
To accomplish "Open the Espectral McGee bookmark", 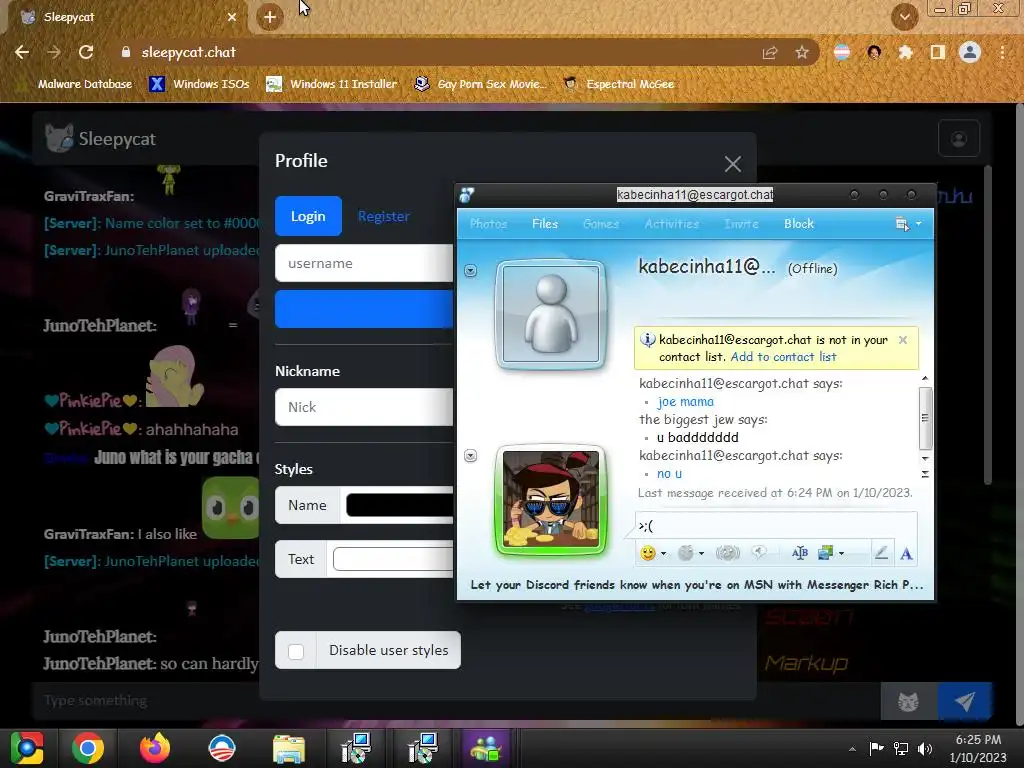I will 618,84.
